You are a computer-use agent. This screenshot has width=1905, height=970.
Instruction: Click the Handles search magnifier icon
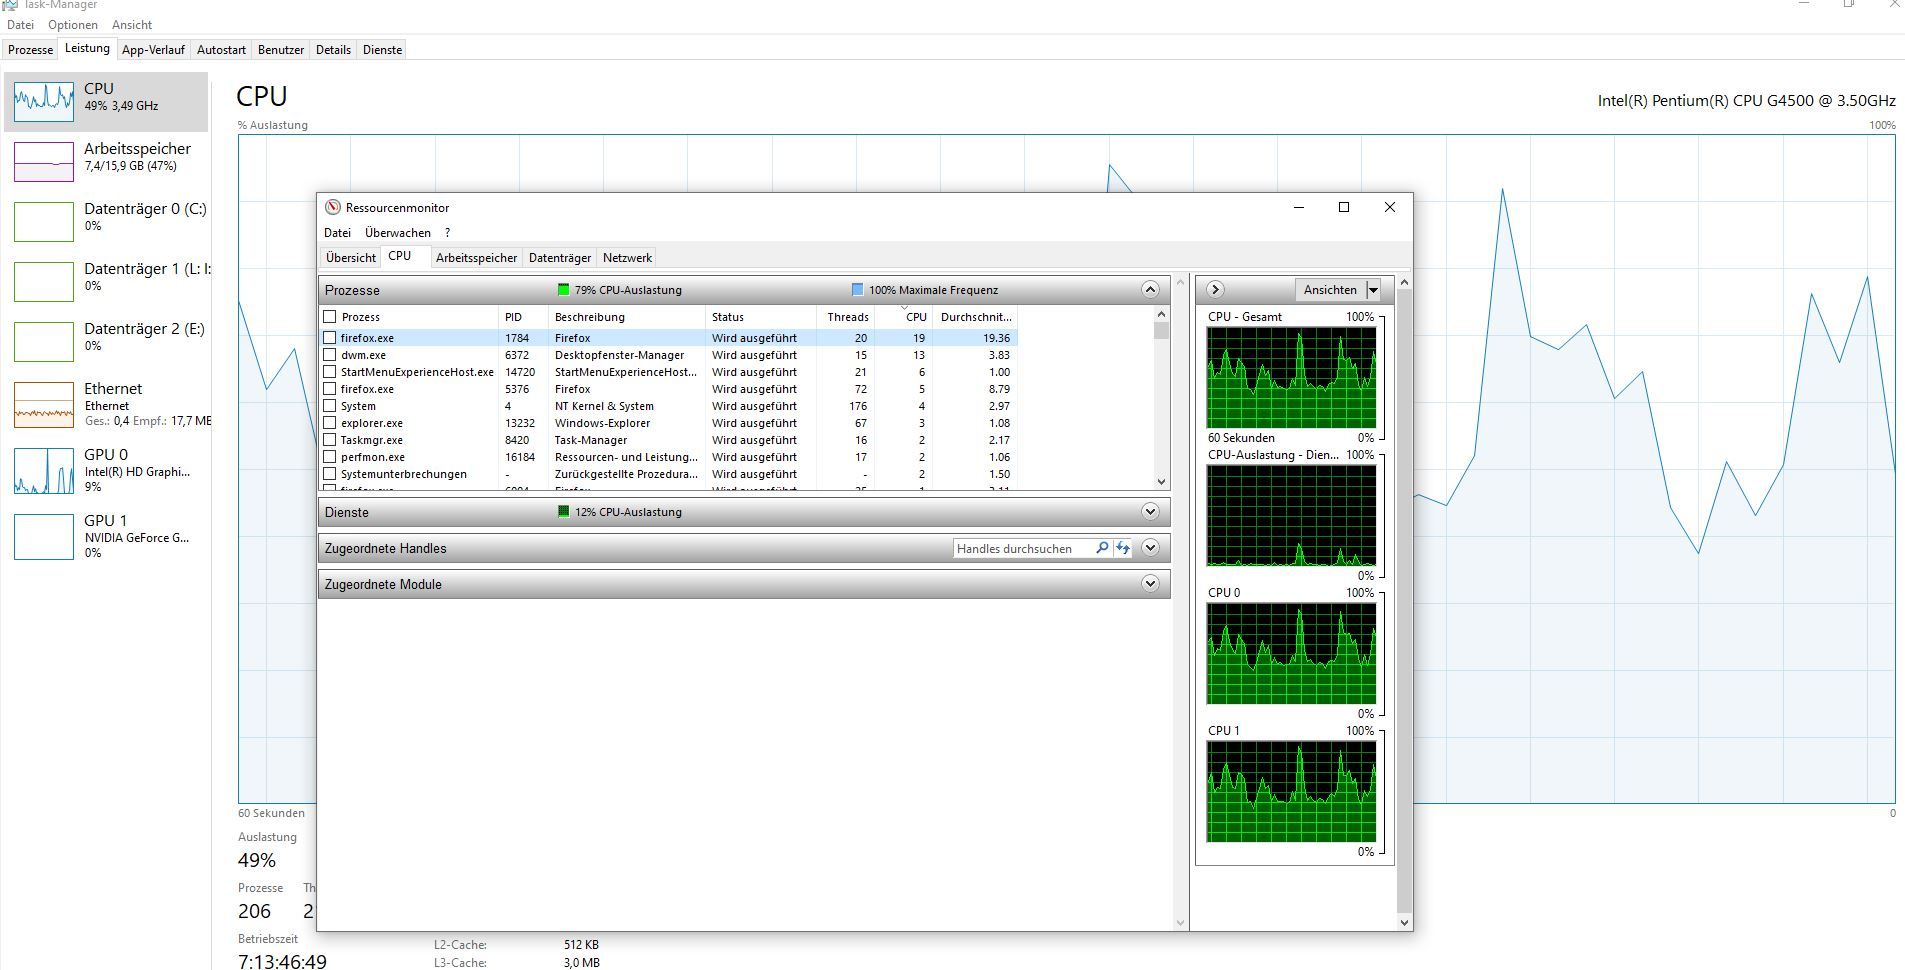click(1102, 548)
